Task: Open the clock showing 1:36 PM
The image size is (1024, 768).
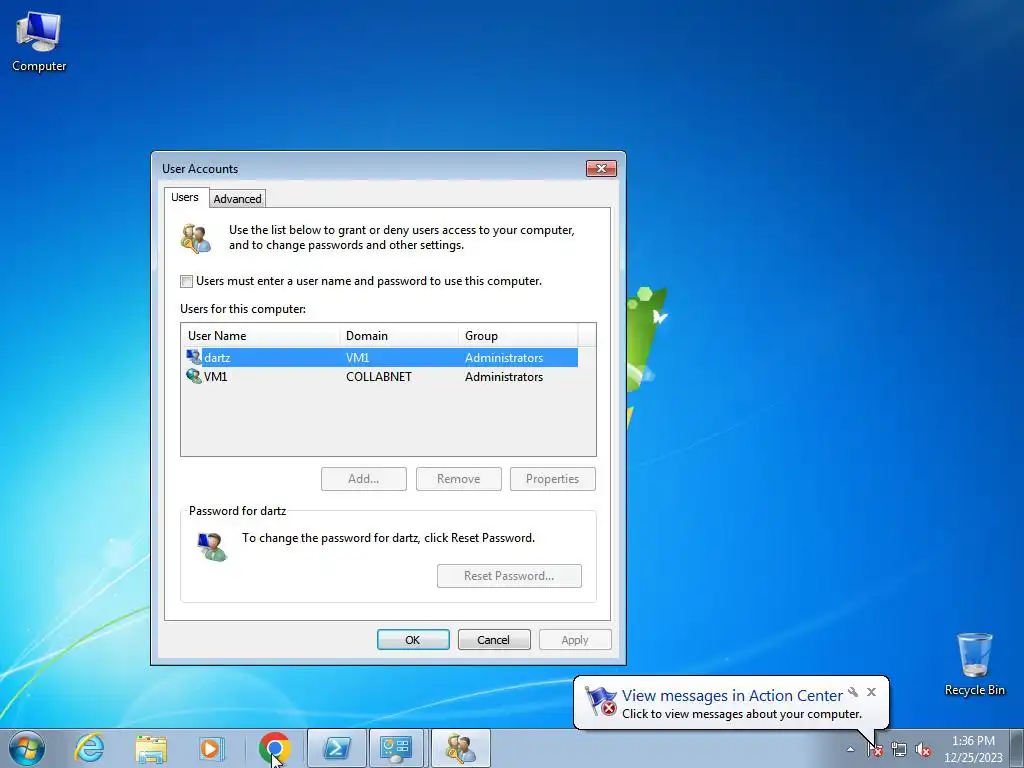Action: click(973, 749)
